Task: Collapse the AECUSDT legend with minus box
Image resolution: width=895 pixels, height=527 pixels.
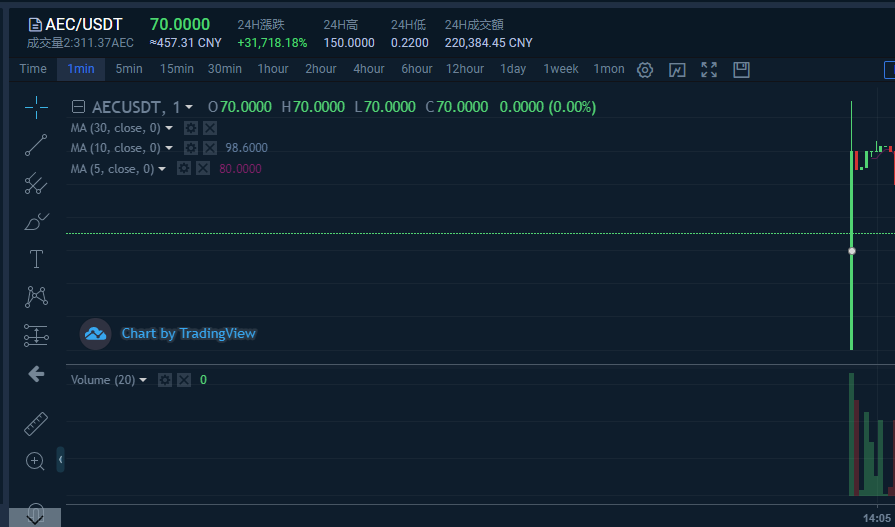Action: (x=78, y=107)
